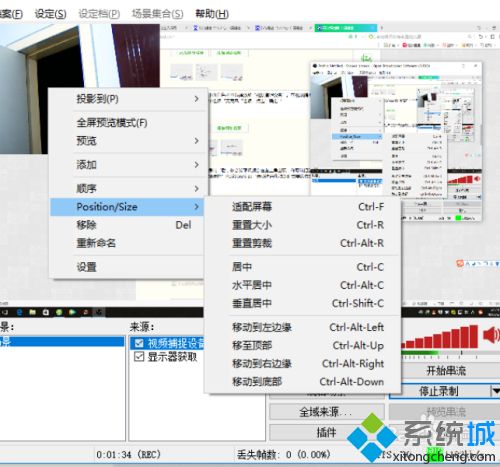Adjust desktop volume on red bar slider
This screenshot has height=467, width=500.
[x=440, y=337]
